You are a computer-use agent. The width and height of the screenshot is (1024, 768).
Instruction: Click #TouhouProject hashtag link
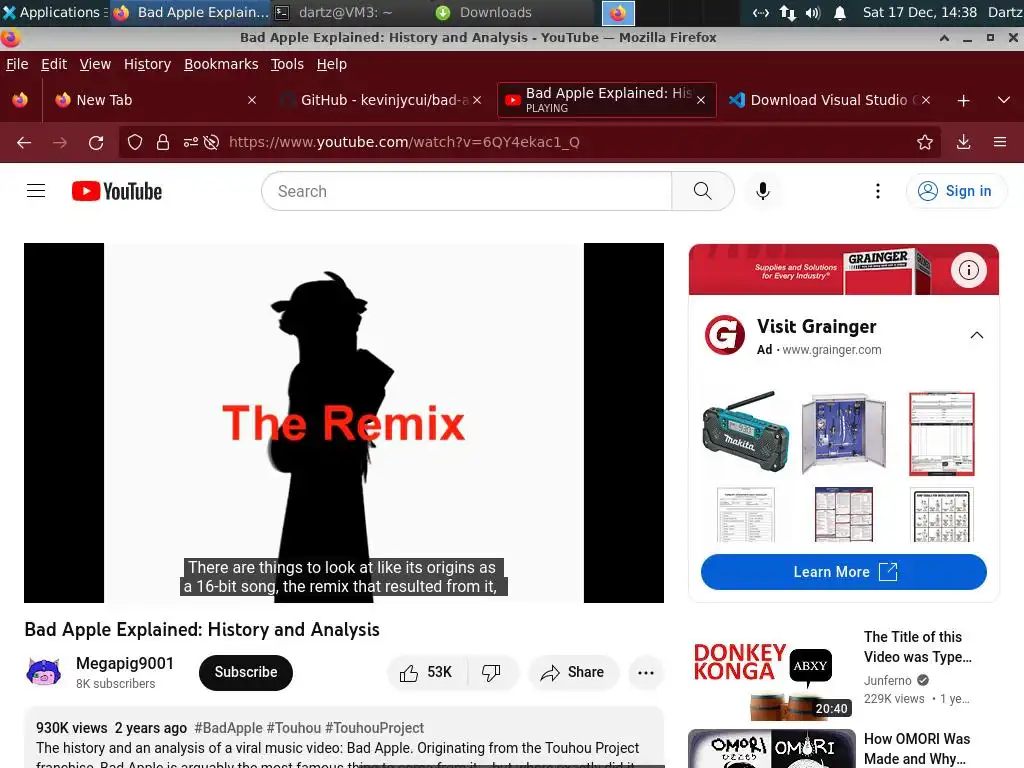pos(374,728)
